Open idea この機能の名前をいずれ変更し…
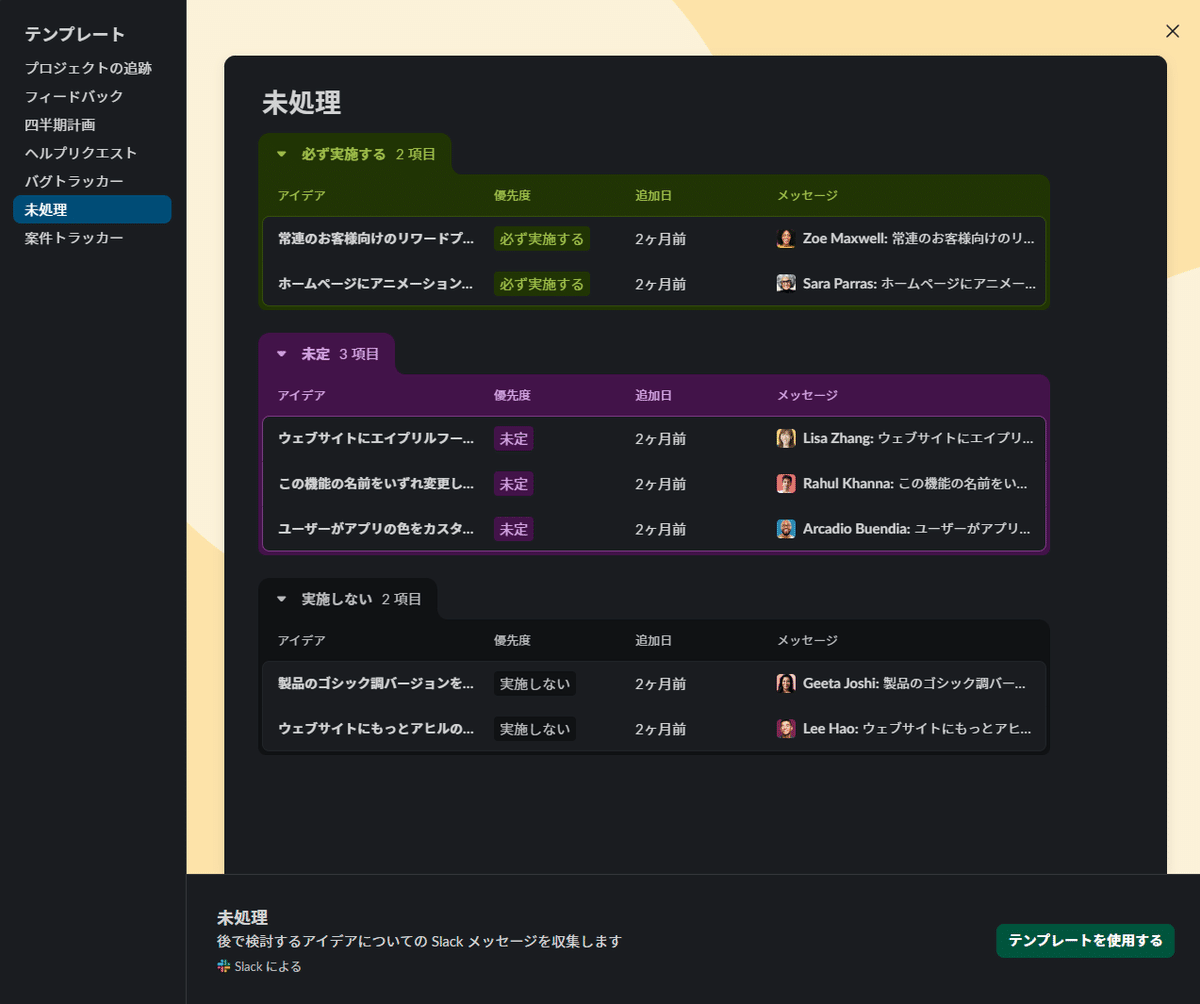Screen dimensions: 1200x1004 (x=375, y=484)
